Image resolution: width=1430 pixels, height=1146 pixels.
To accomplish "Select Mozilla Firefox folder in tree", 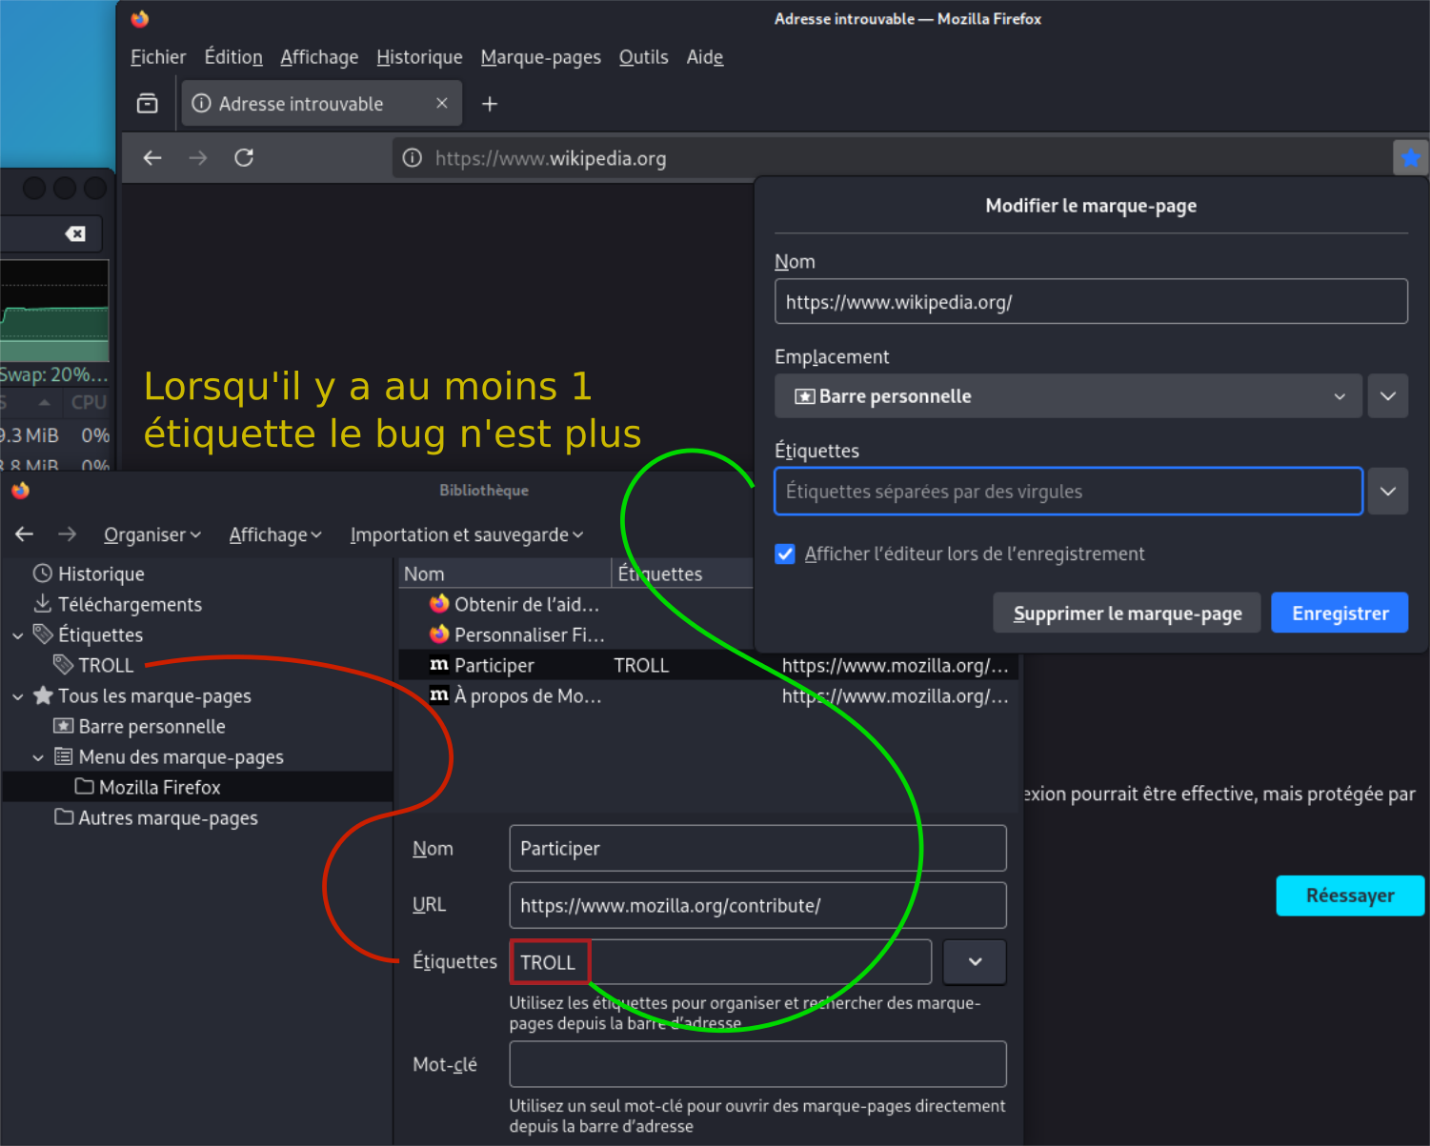I will (160, 787).
